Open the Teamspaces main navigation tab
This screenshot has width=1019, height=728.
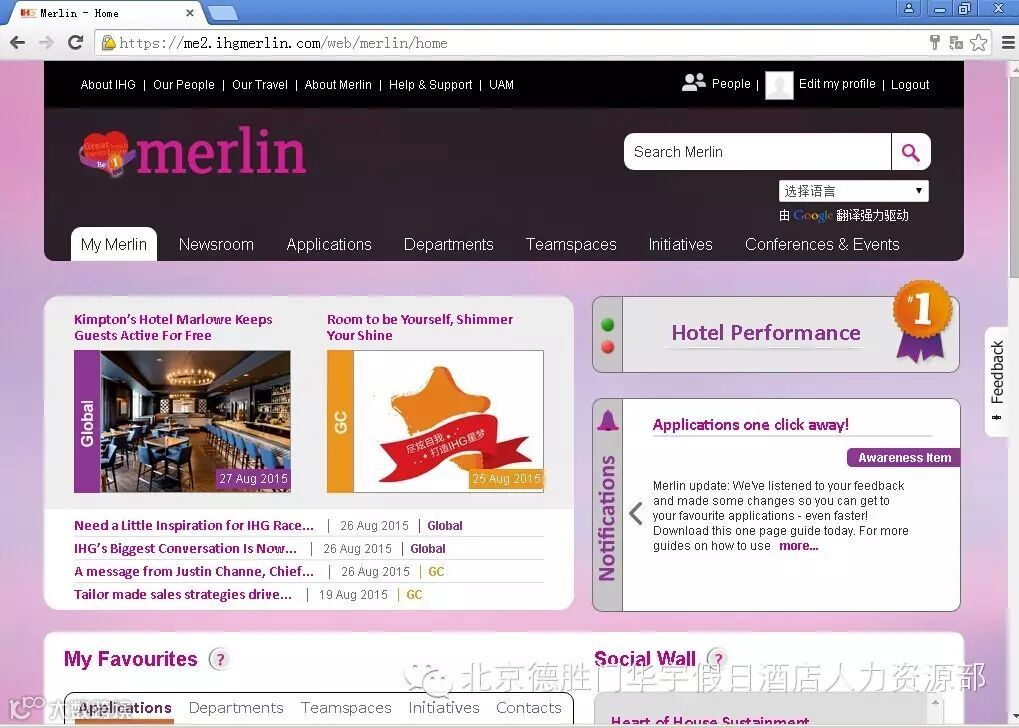(571, 244)
